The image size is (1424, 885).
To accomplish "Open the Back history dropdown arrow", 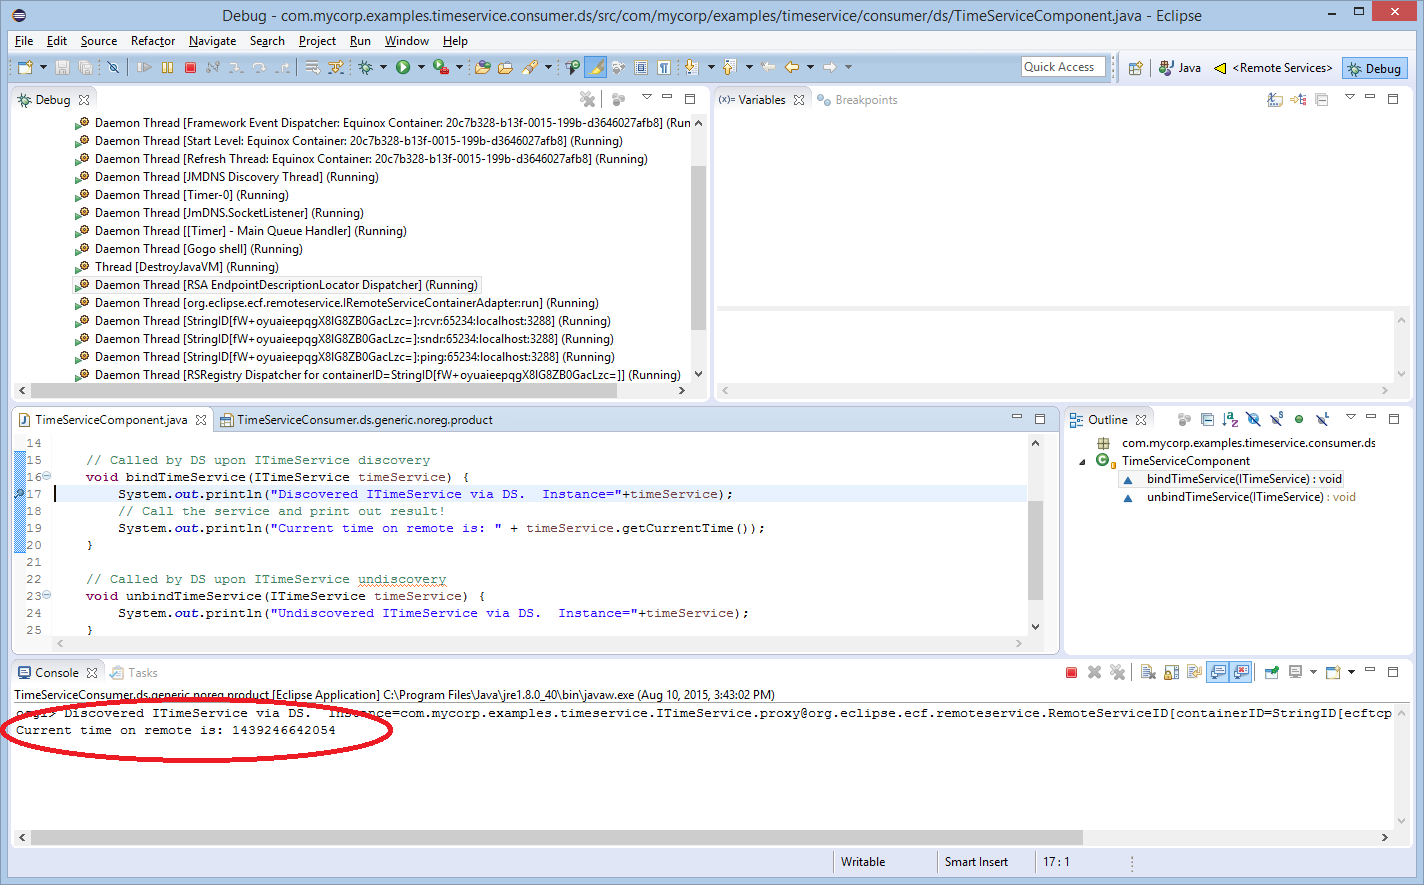I will coord(810,67).
